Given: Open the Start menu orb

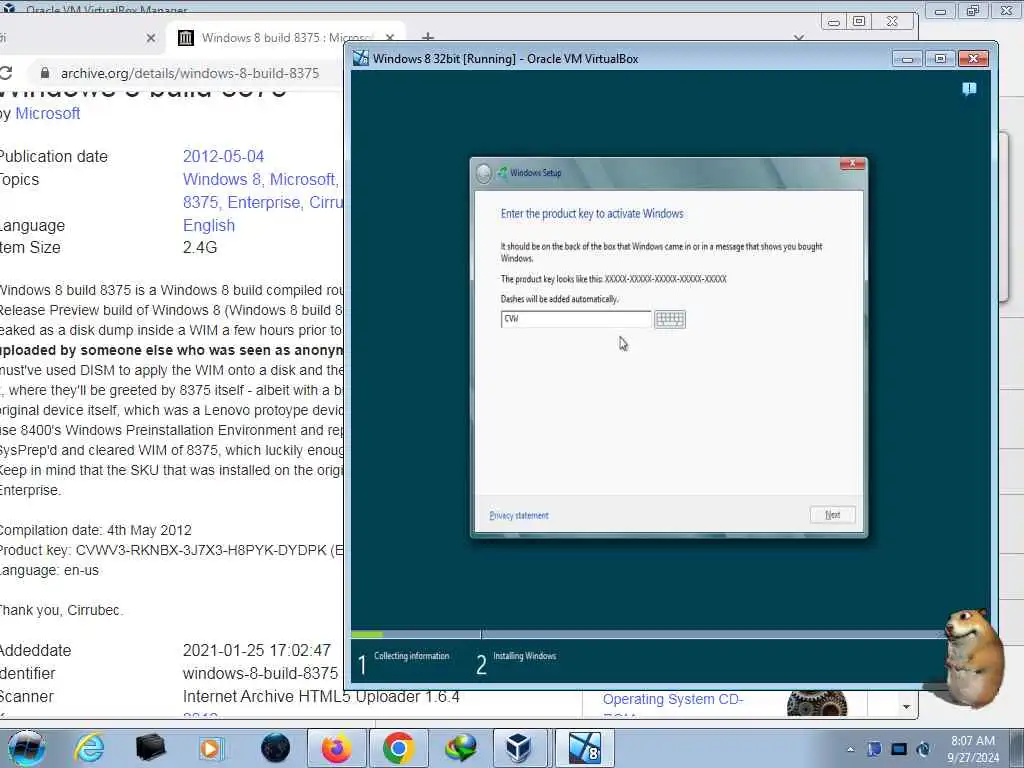Looking at the screenshot, I should (26, 748).
